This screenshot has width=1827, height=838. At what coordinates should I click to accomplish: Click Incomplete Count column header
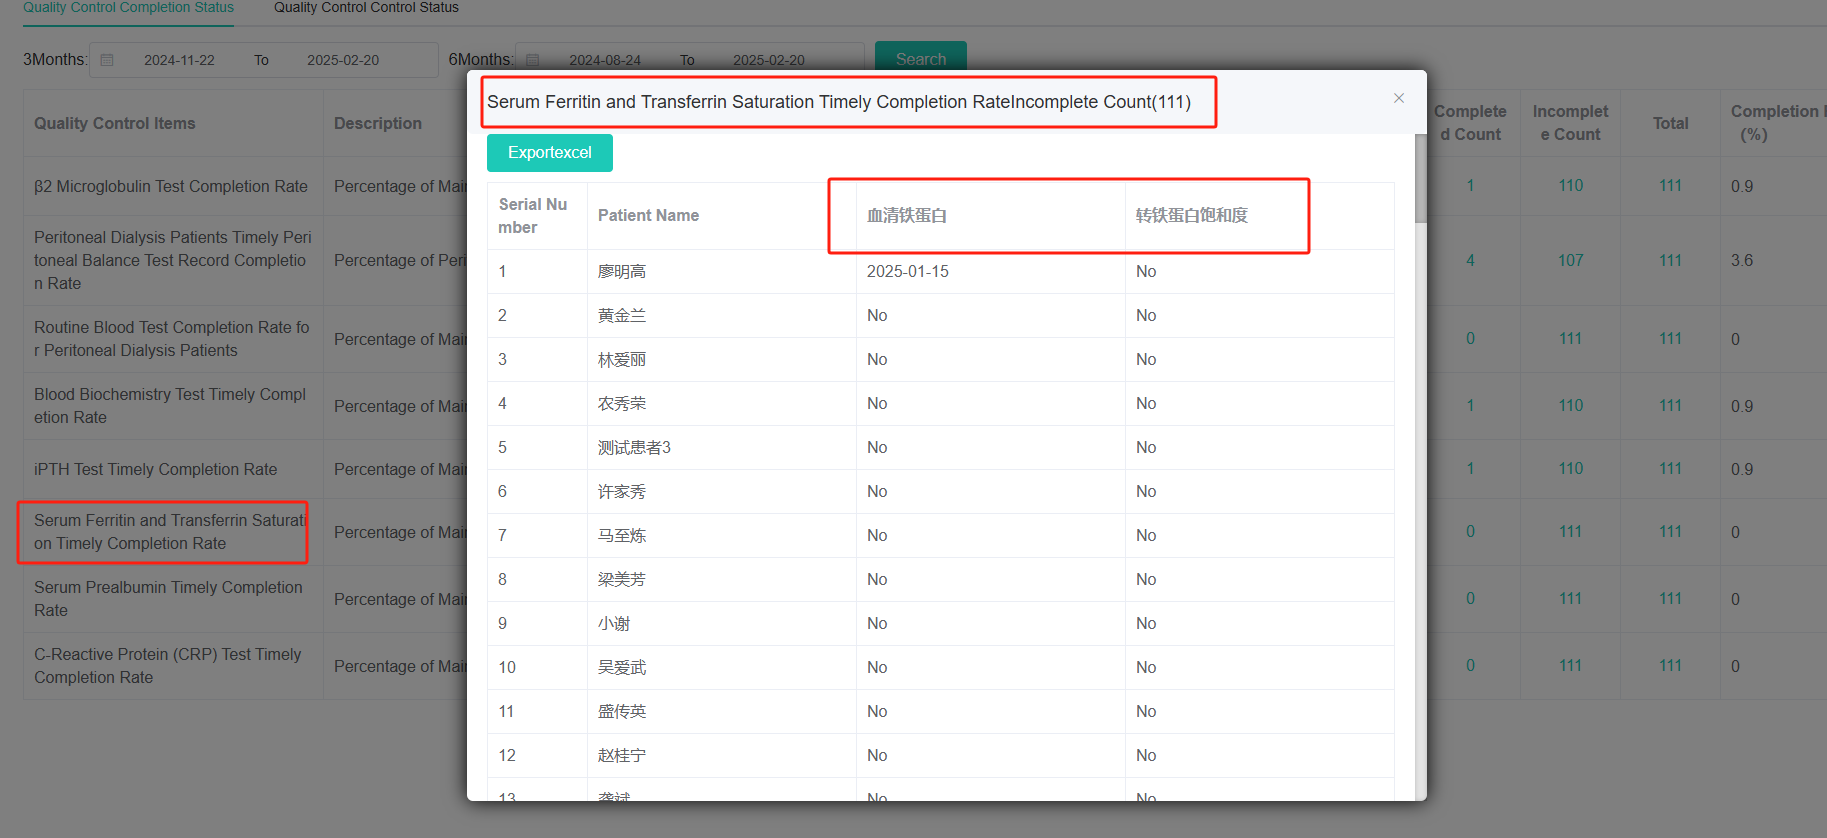pos(1570,123)
